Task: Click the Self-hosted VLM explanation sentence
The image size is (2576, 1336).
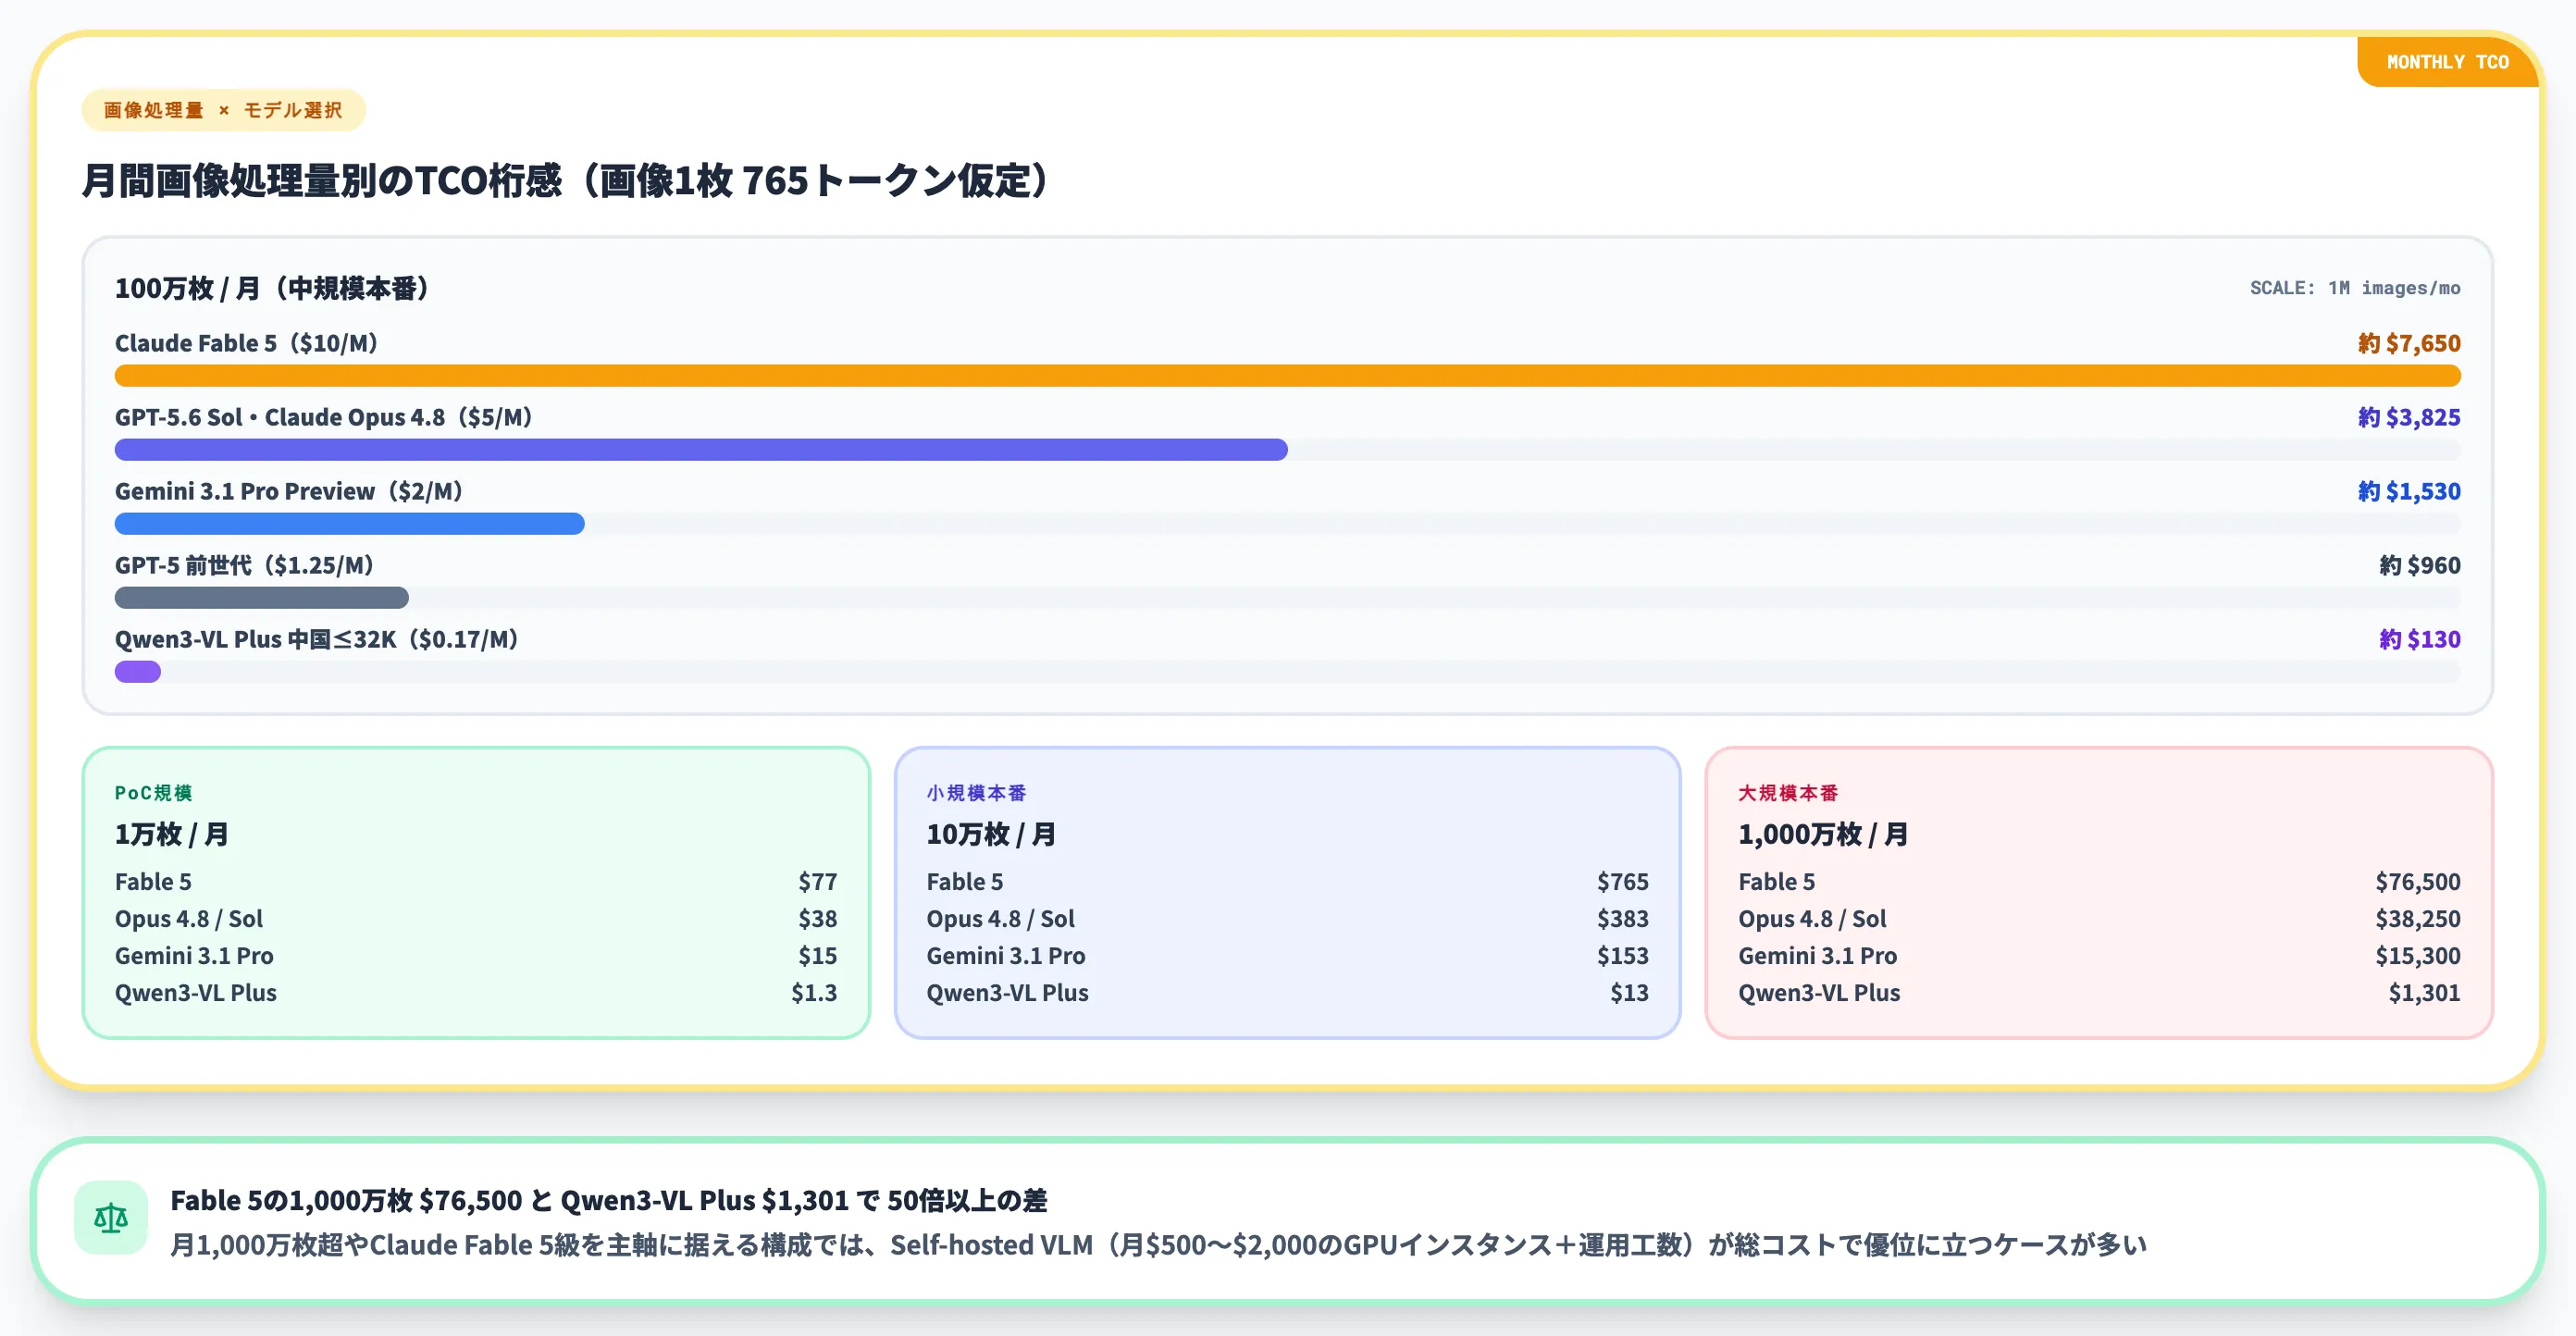Action: point(1158,1245)
